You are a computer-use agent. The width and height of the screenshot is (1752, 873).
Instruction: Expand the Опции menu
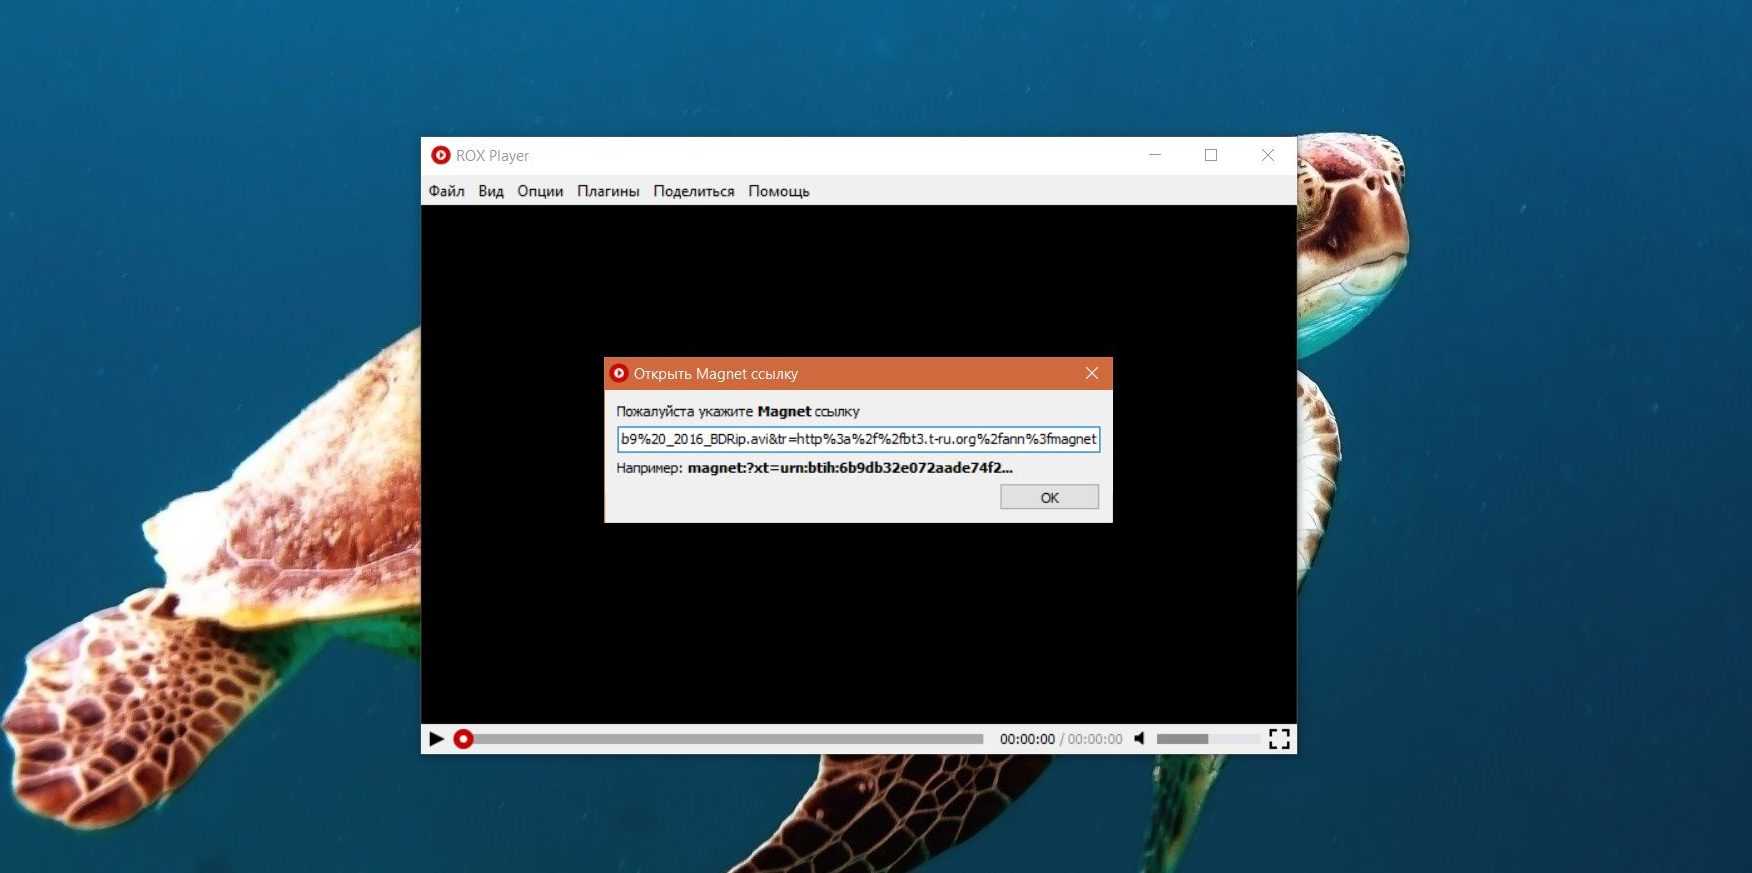point(540,191)
